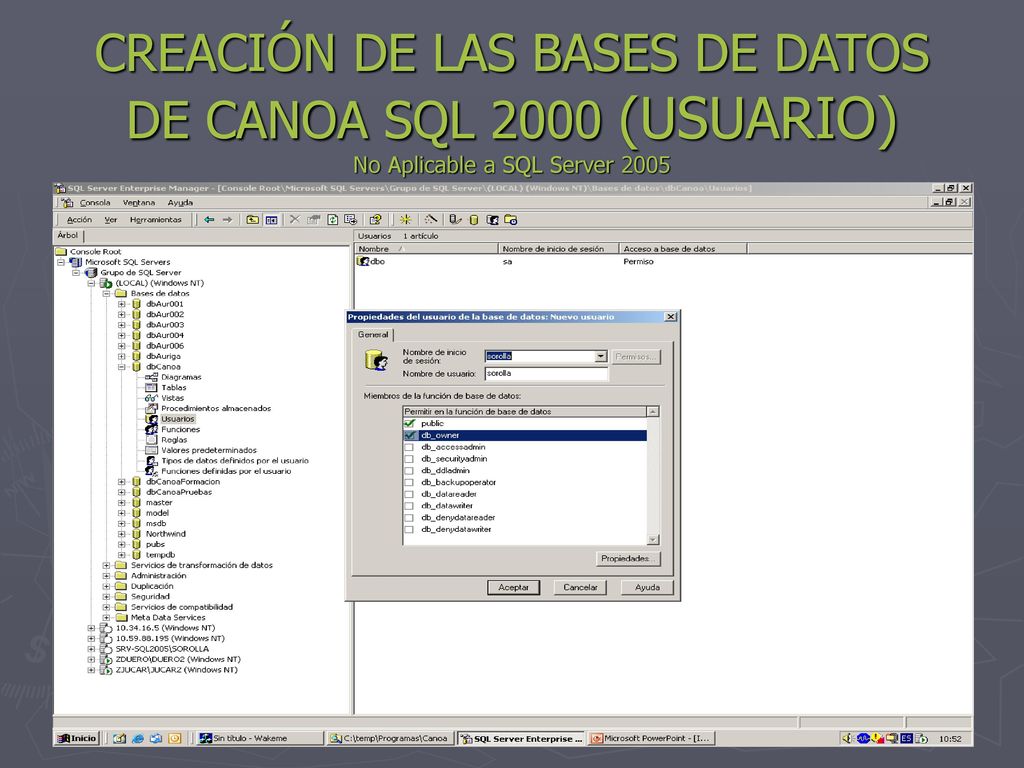Enable the db_ddladmin checkbox

point(409,471)
